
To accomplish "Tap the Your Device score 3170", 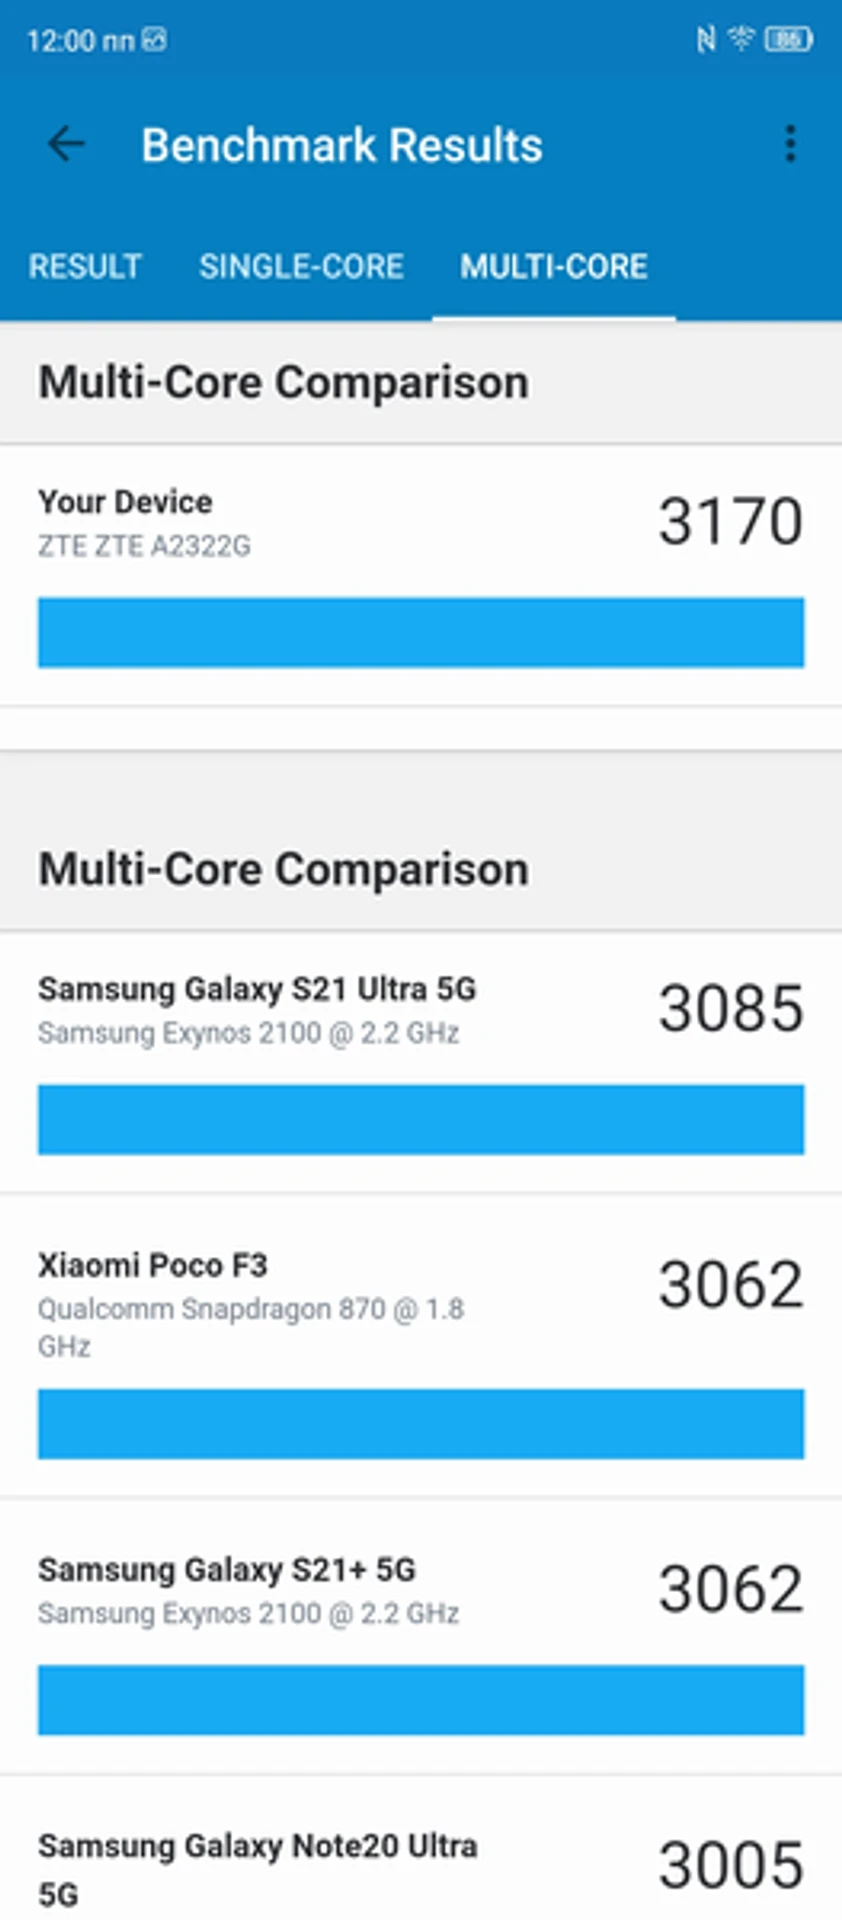I will pyautogui.click(x=730, y=521).
